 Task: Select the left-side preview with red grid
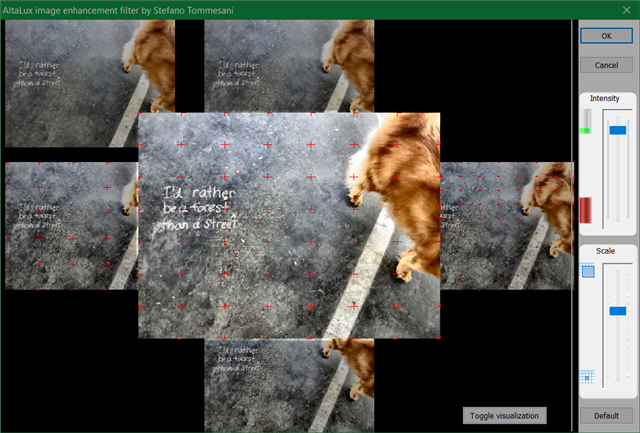pos(71,226)
